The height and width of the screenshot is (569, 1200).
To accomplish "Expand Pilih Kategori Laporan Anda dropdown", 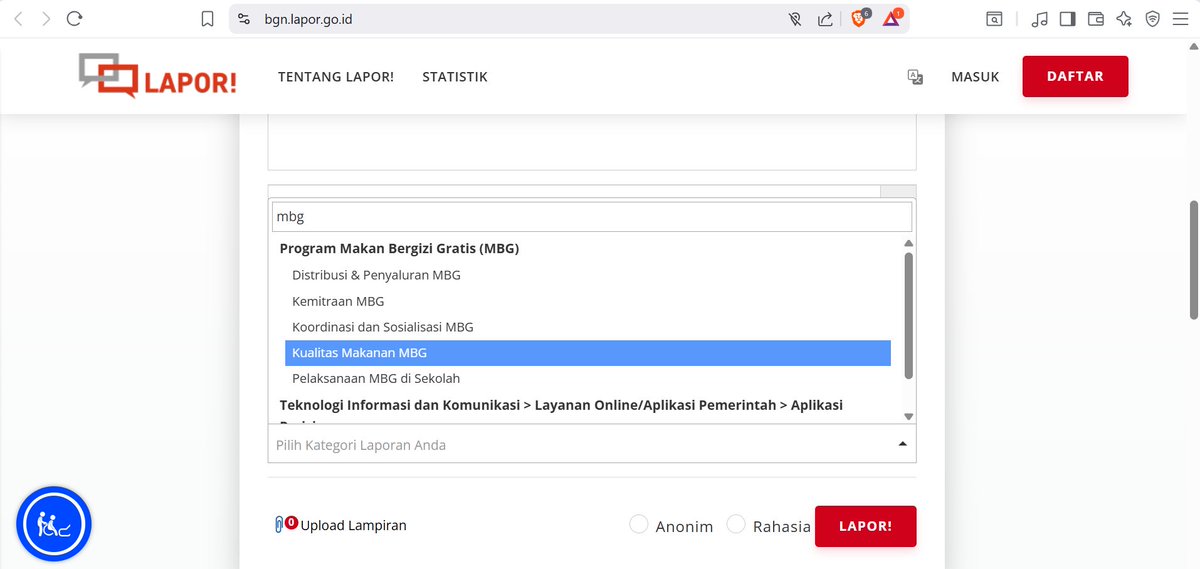I will (592, 444).
